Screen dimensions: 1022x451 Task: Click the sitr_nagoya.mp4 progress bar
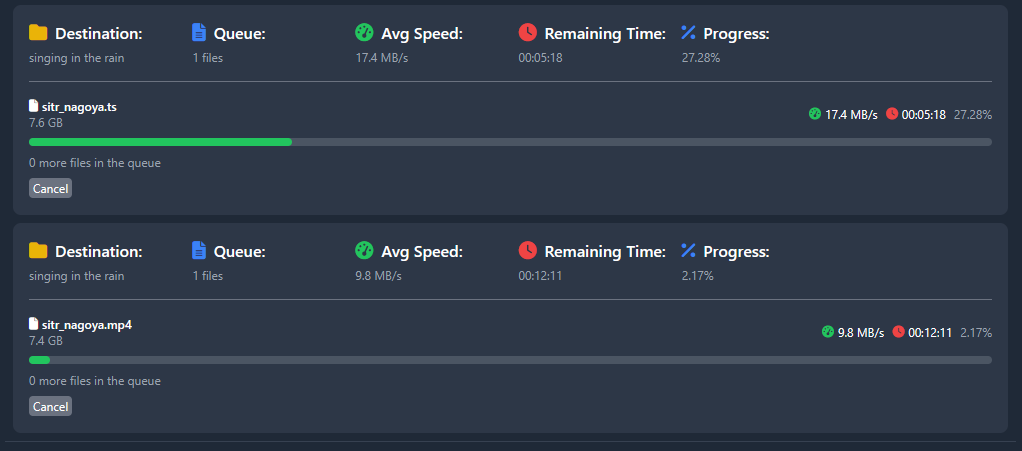click(x=510, y=360)
